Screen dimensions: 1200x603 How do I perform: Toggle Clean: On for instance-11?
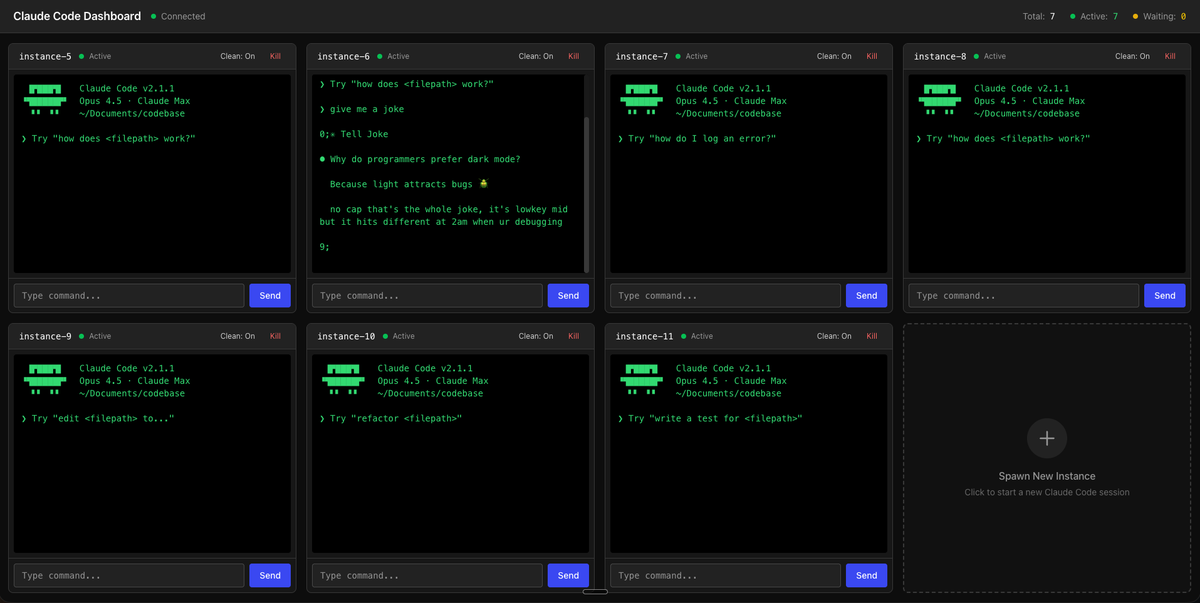(834, 336)
